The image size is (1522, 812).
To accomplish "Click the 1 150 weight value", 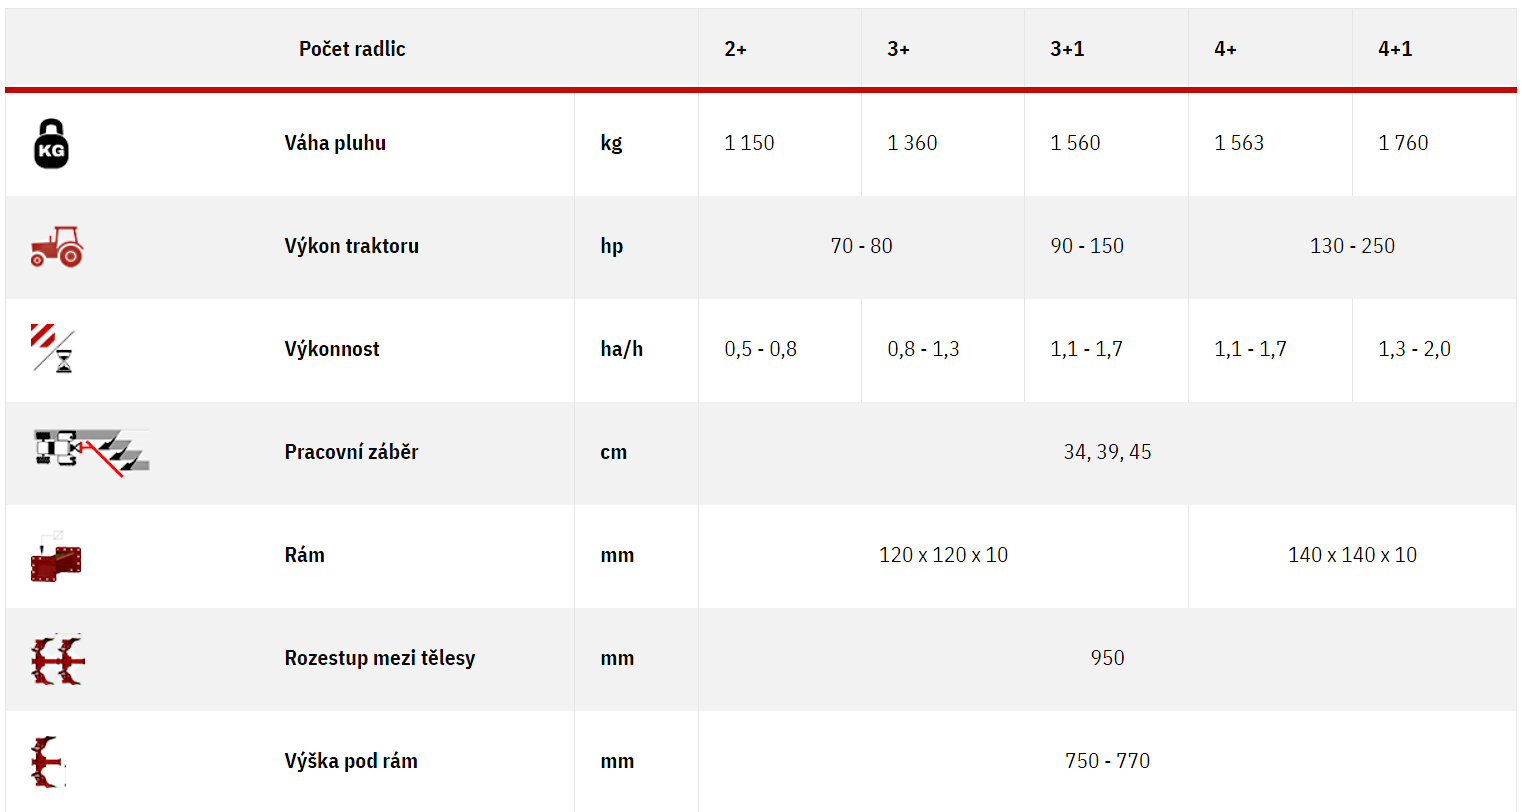I will pos(749,143).
